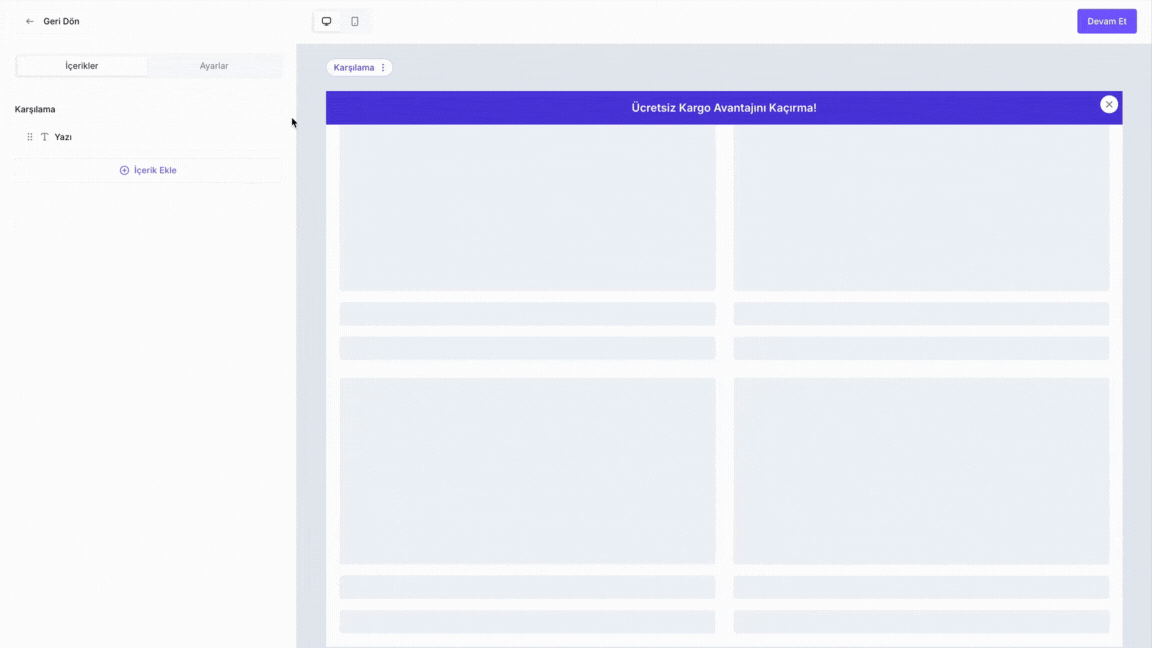
Task: Click the Karşılama heading in the sidebar
Action: 35,109
